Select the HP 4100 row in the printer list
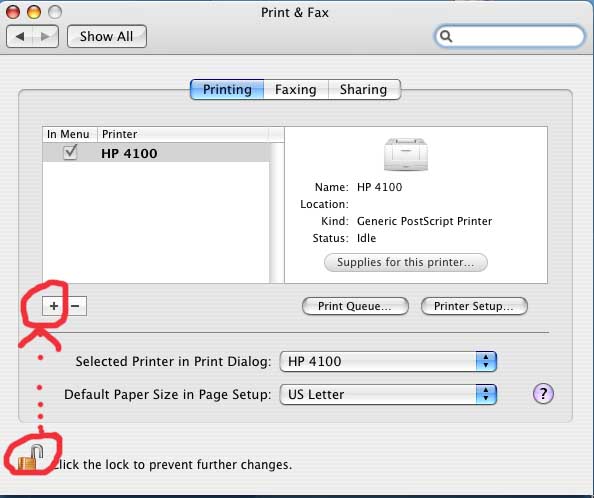 click(x=156, y=153)
